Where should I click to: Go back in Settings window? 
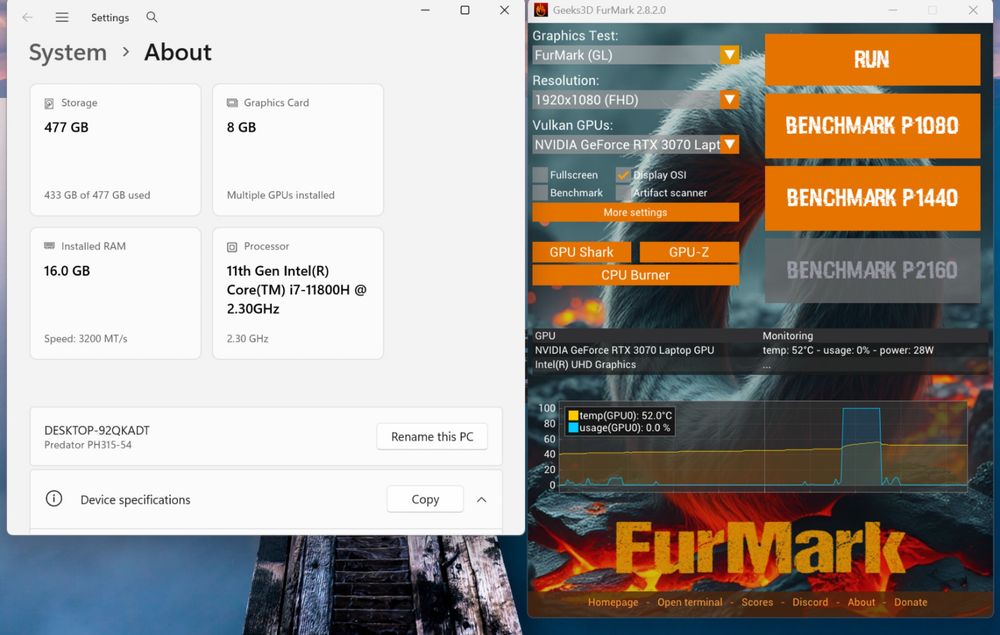pos(27,17)
